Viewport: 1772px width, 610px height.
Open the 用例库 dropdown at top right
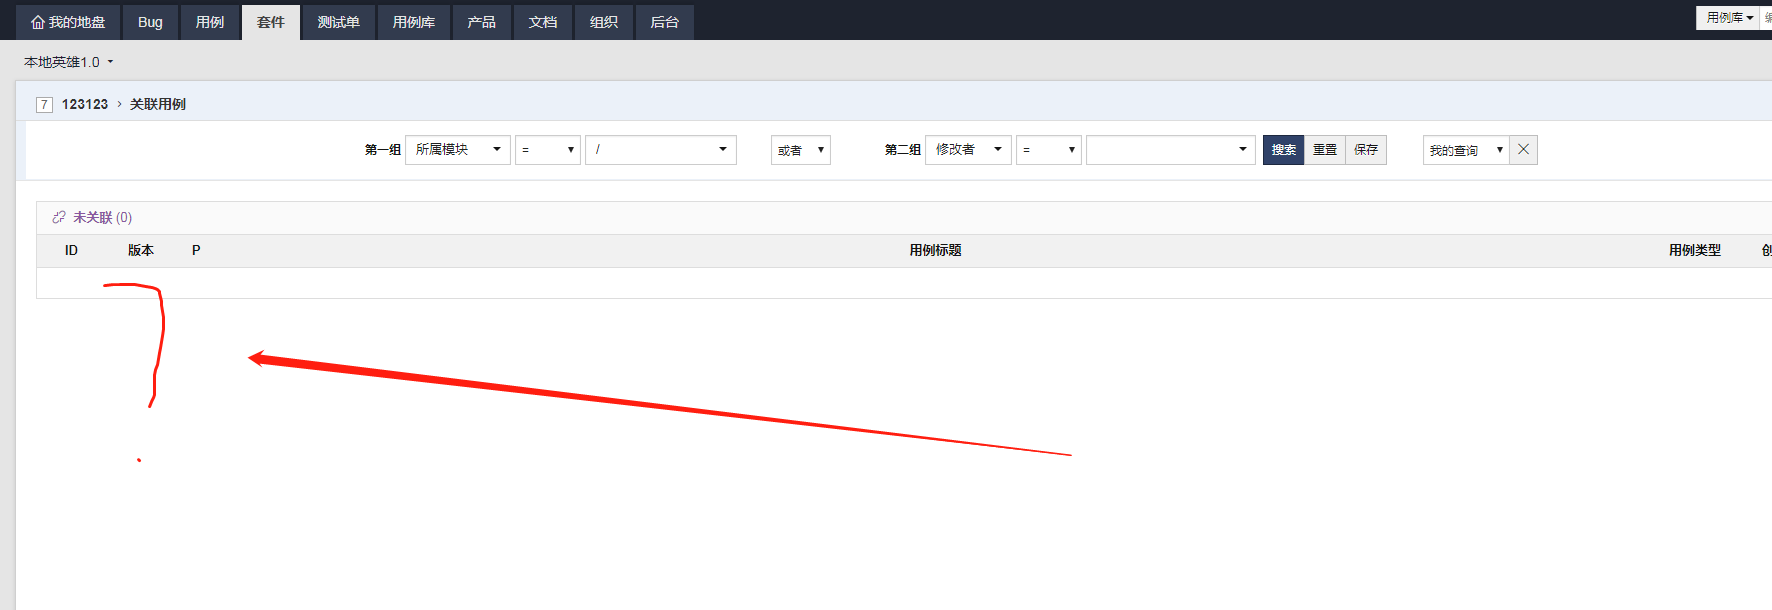pos(1729,18)
